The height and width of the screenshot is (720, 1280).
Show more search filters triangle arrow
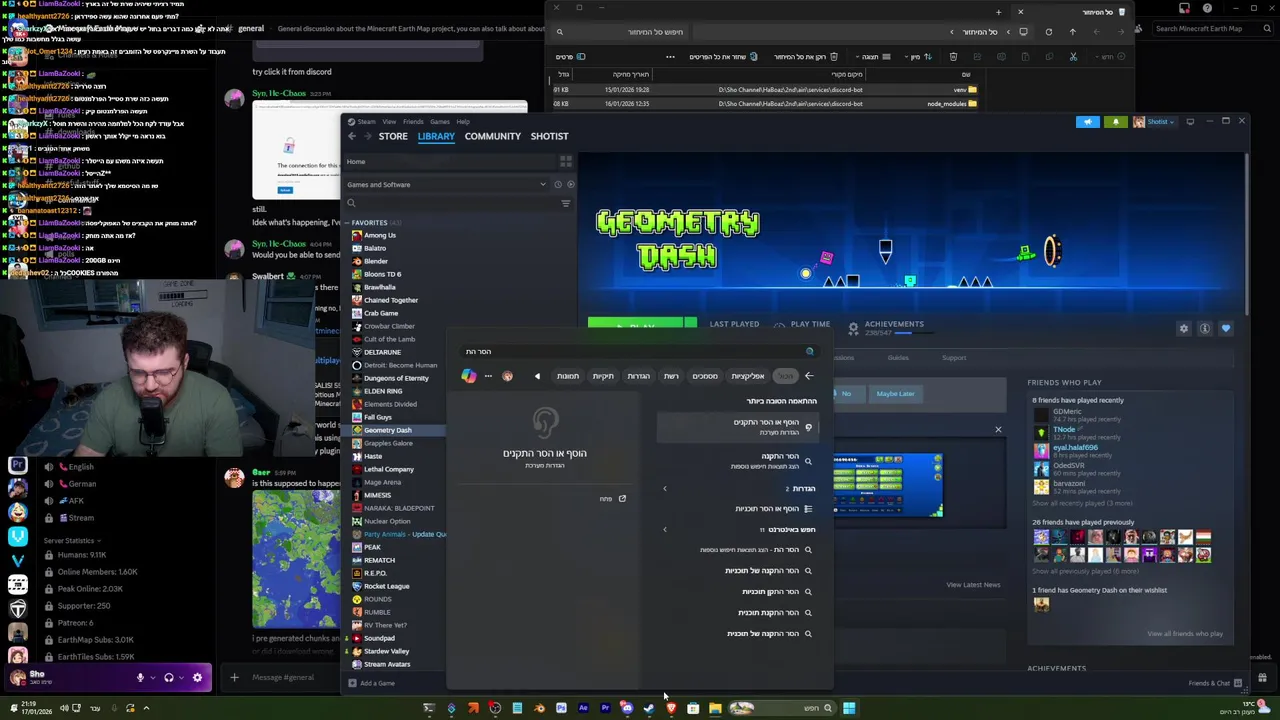(537, 376)
